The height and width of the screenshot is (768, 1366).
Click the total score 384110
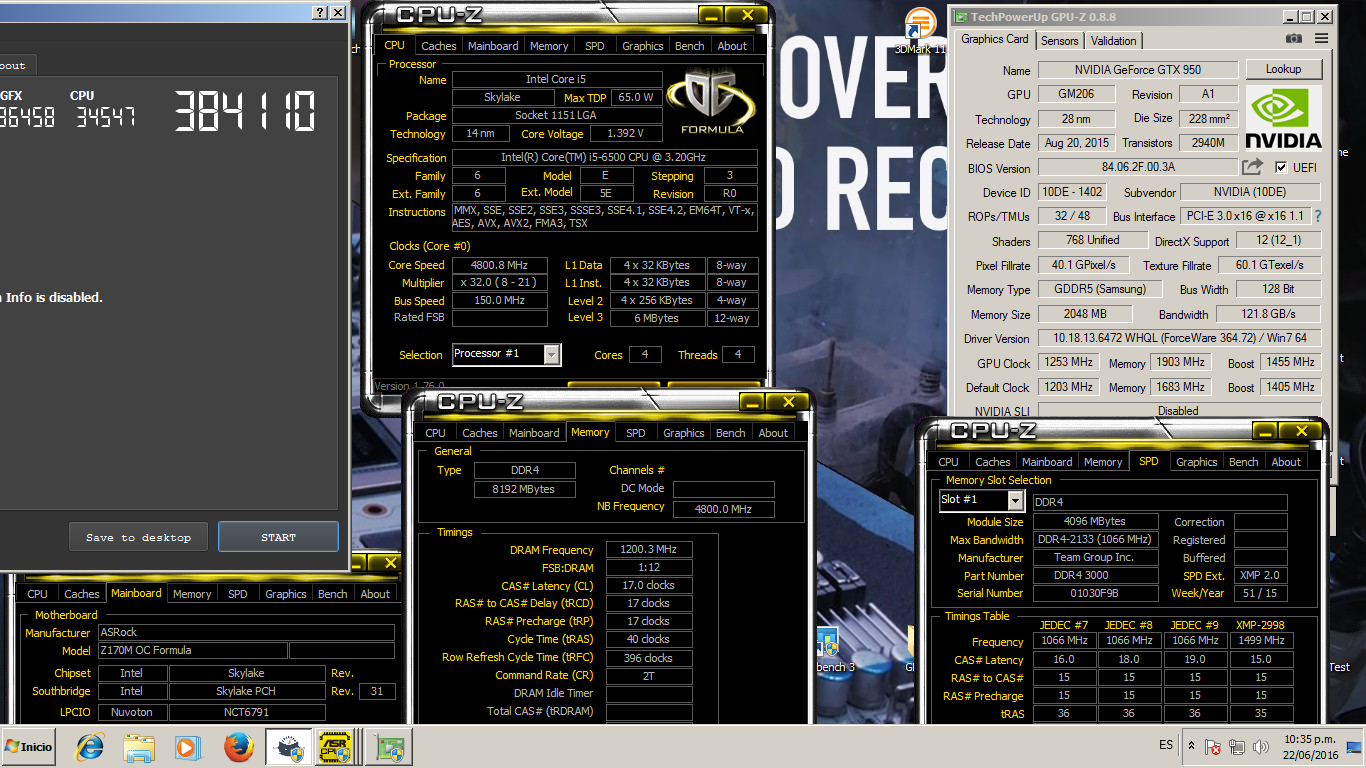click(x=245, y=111)
